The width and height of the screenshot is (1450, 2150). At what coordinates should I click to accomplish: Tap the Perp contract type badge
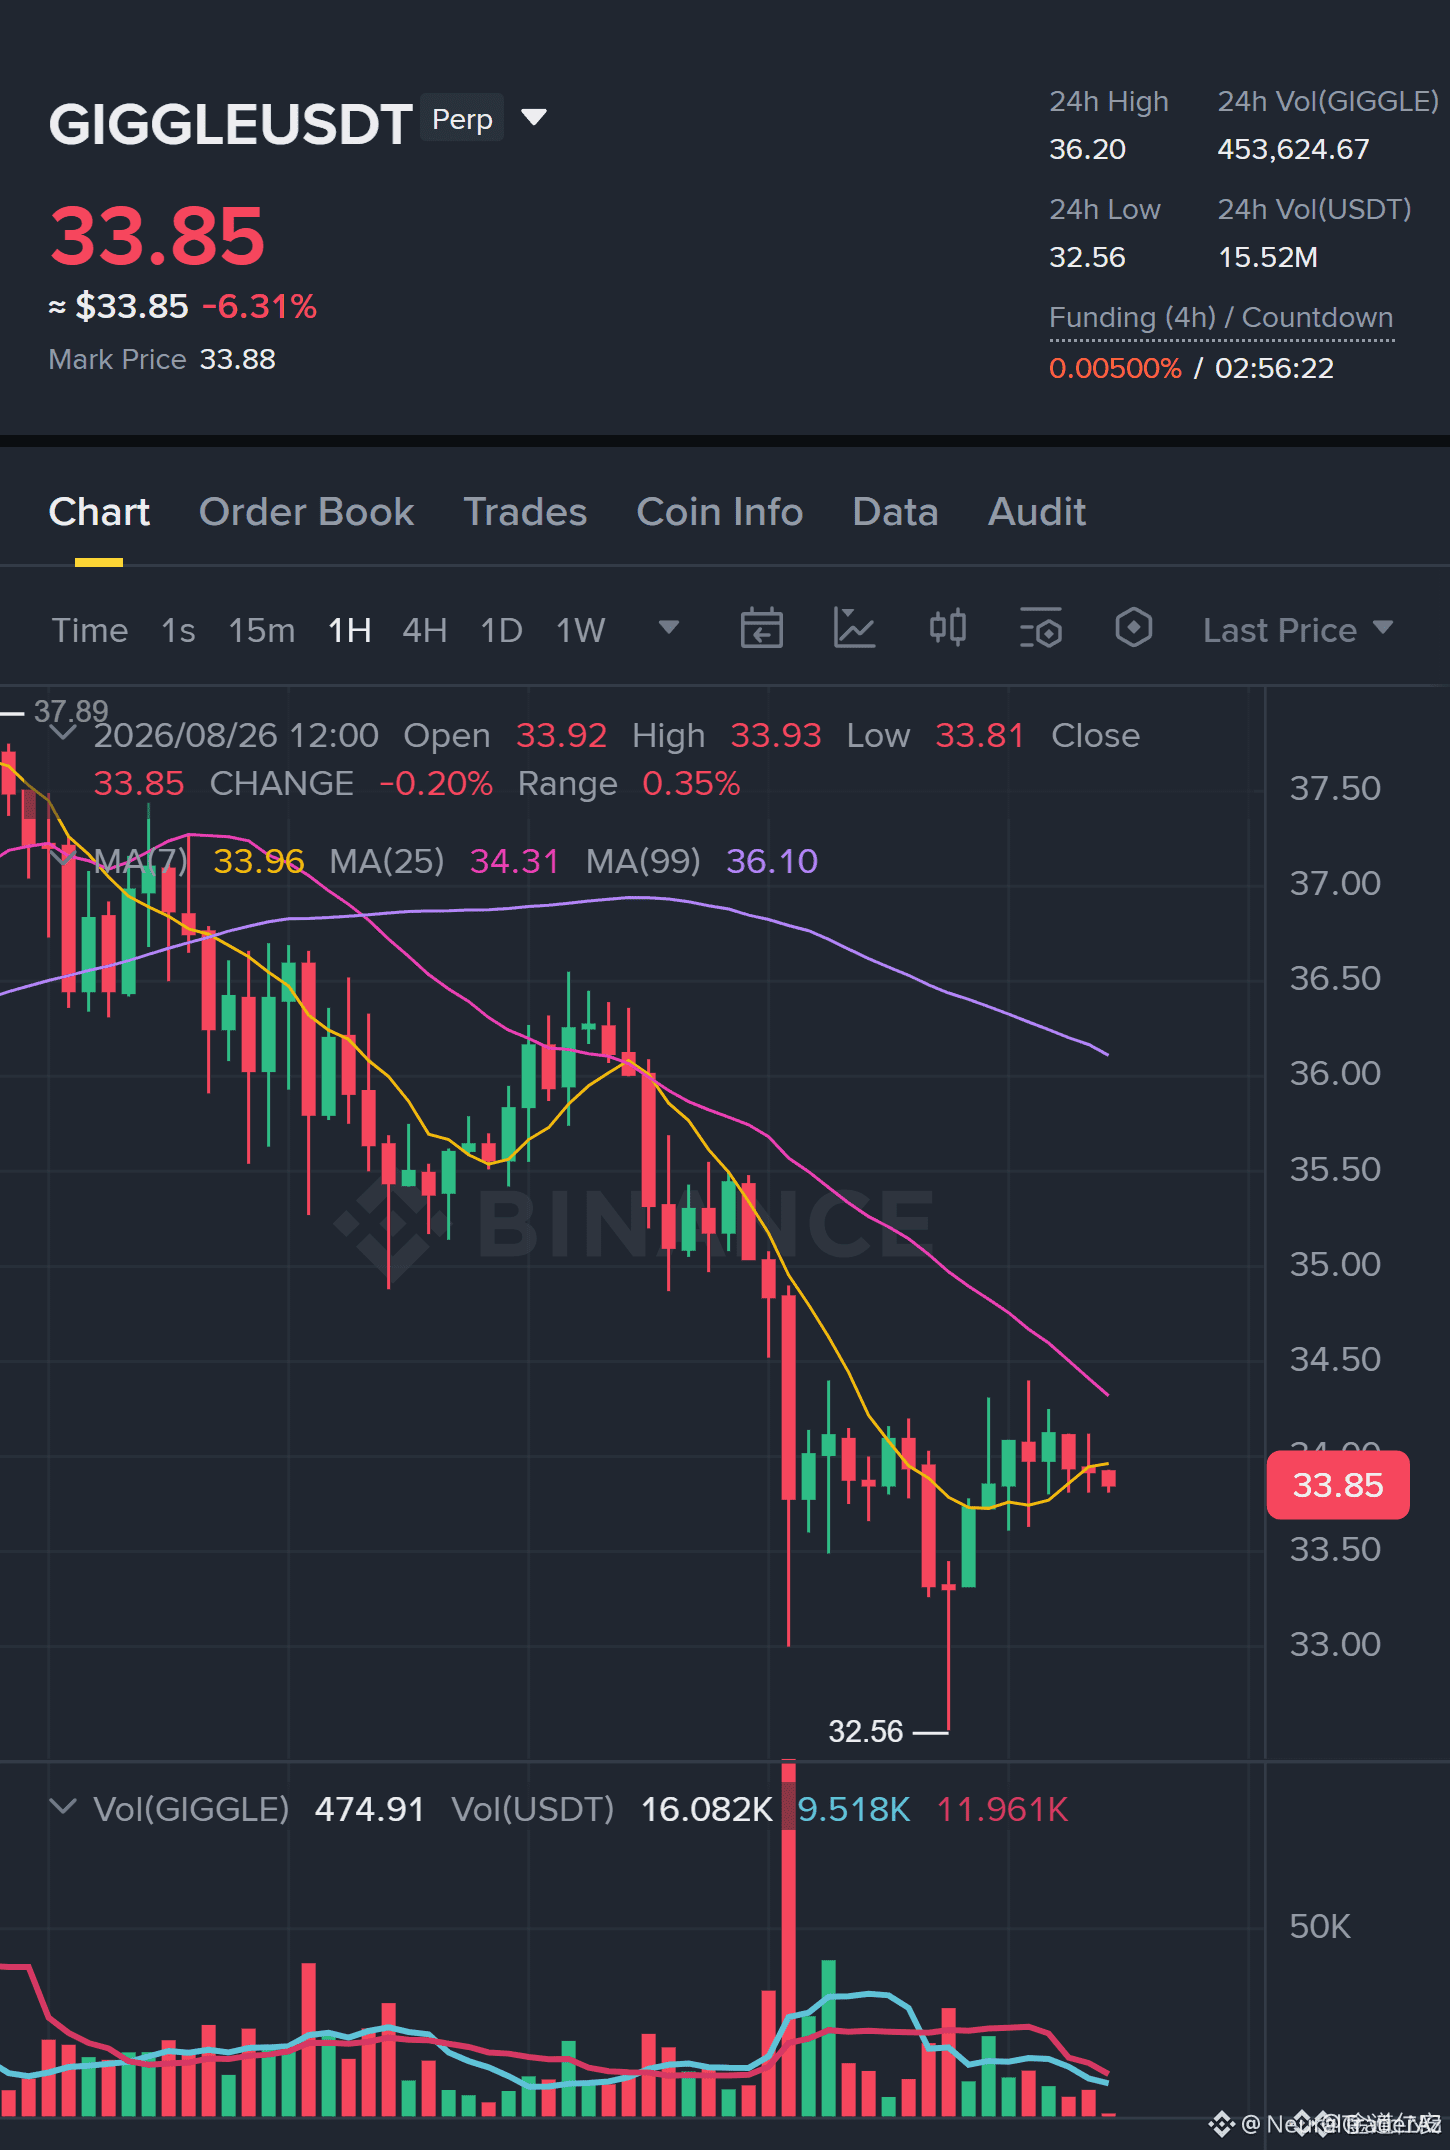462,119
